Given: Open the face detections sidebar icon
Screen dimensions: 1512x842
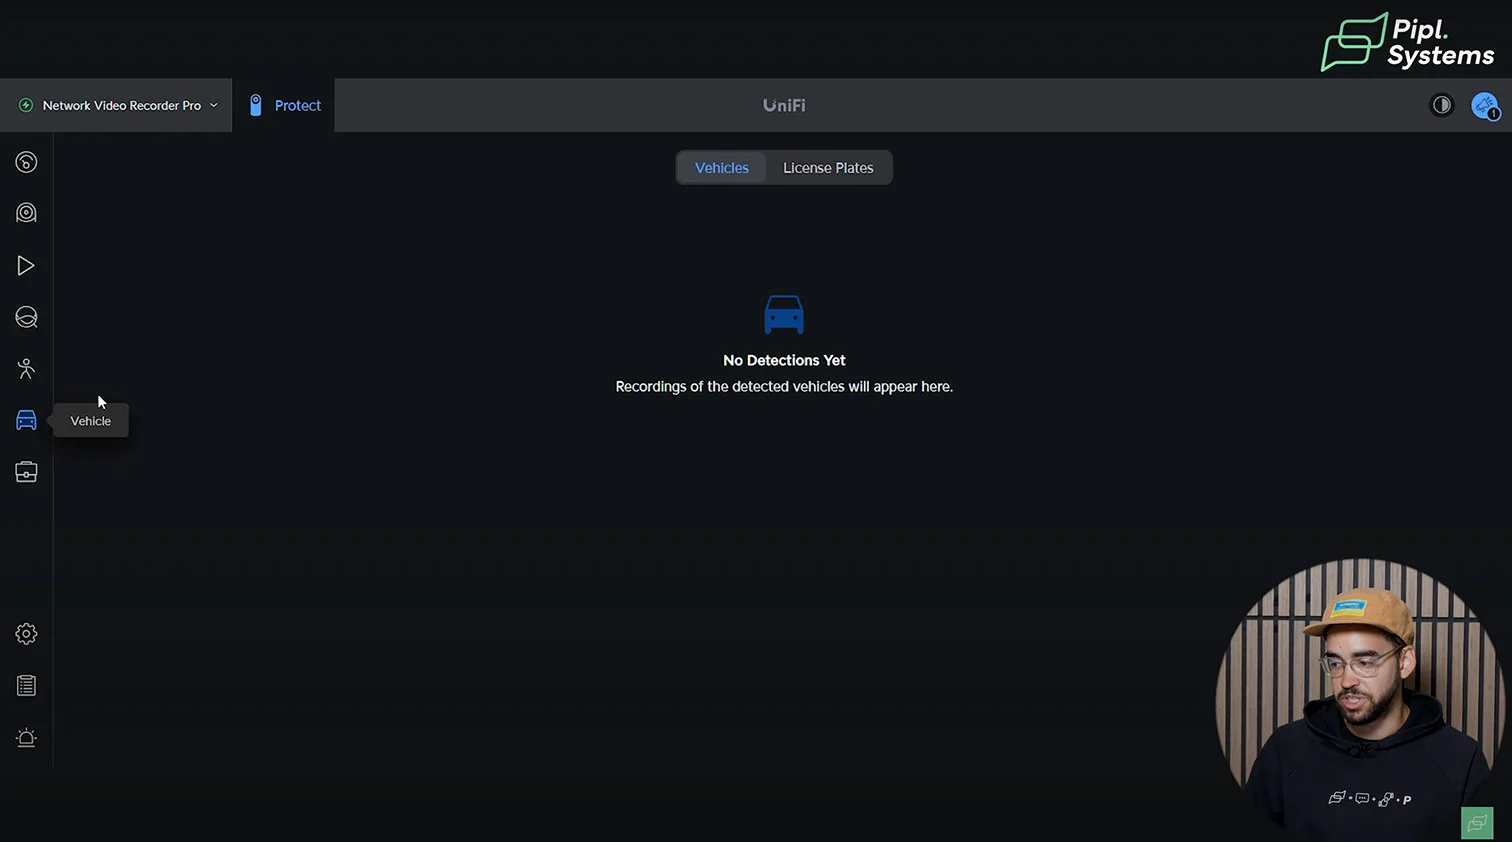Looking at the screenshot, I should [26, 318].
